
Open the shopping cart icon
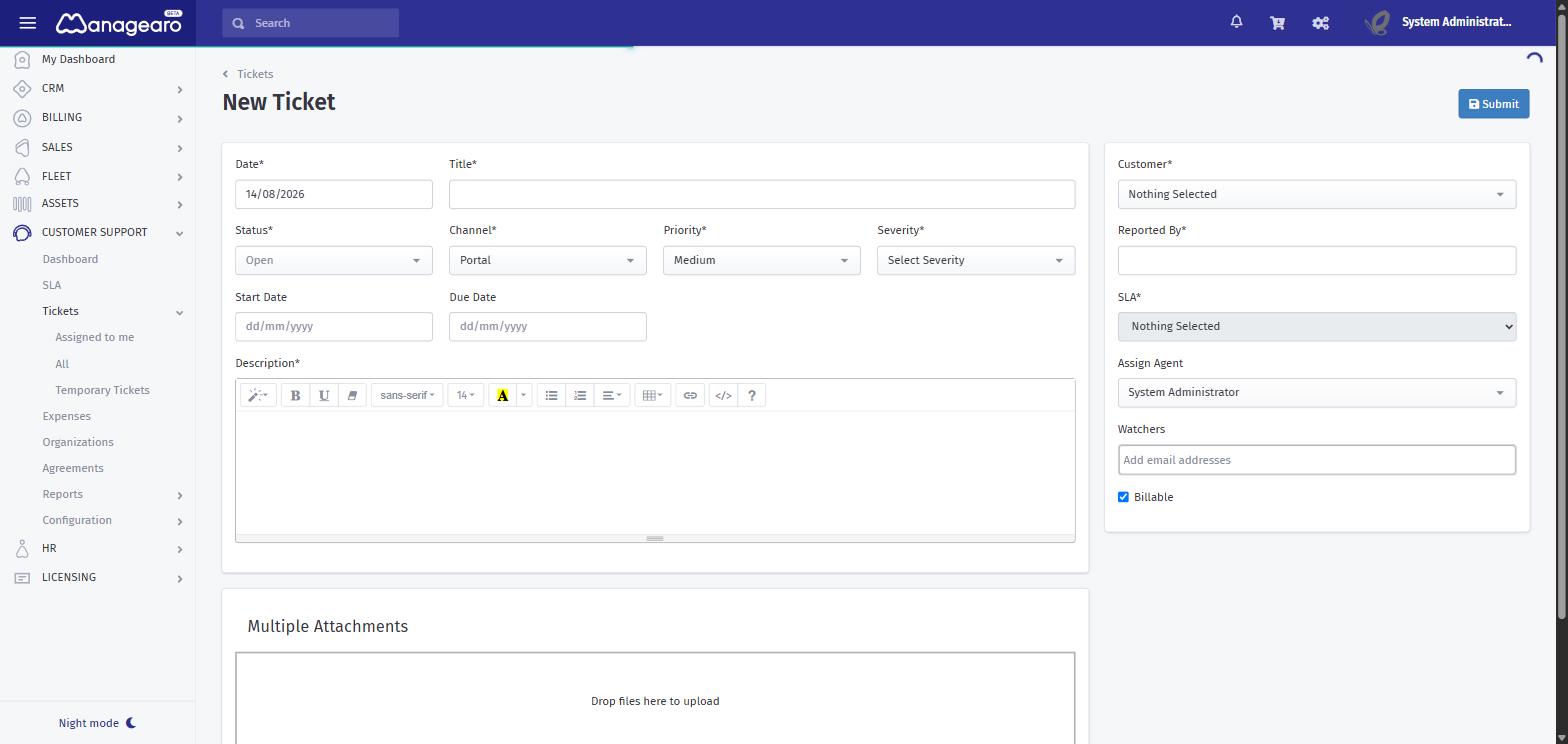(1277, 23)
